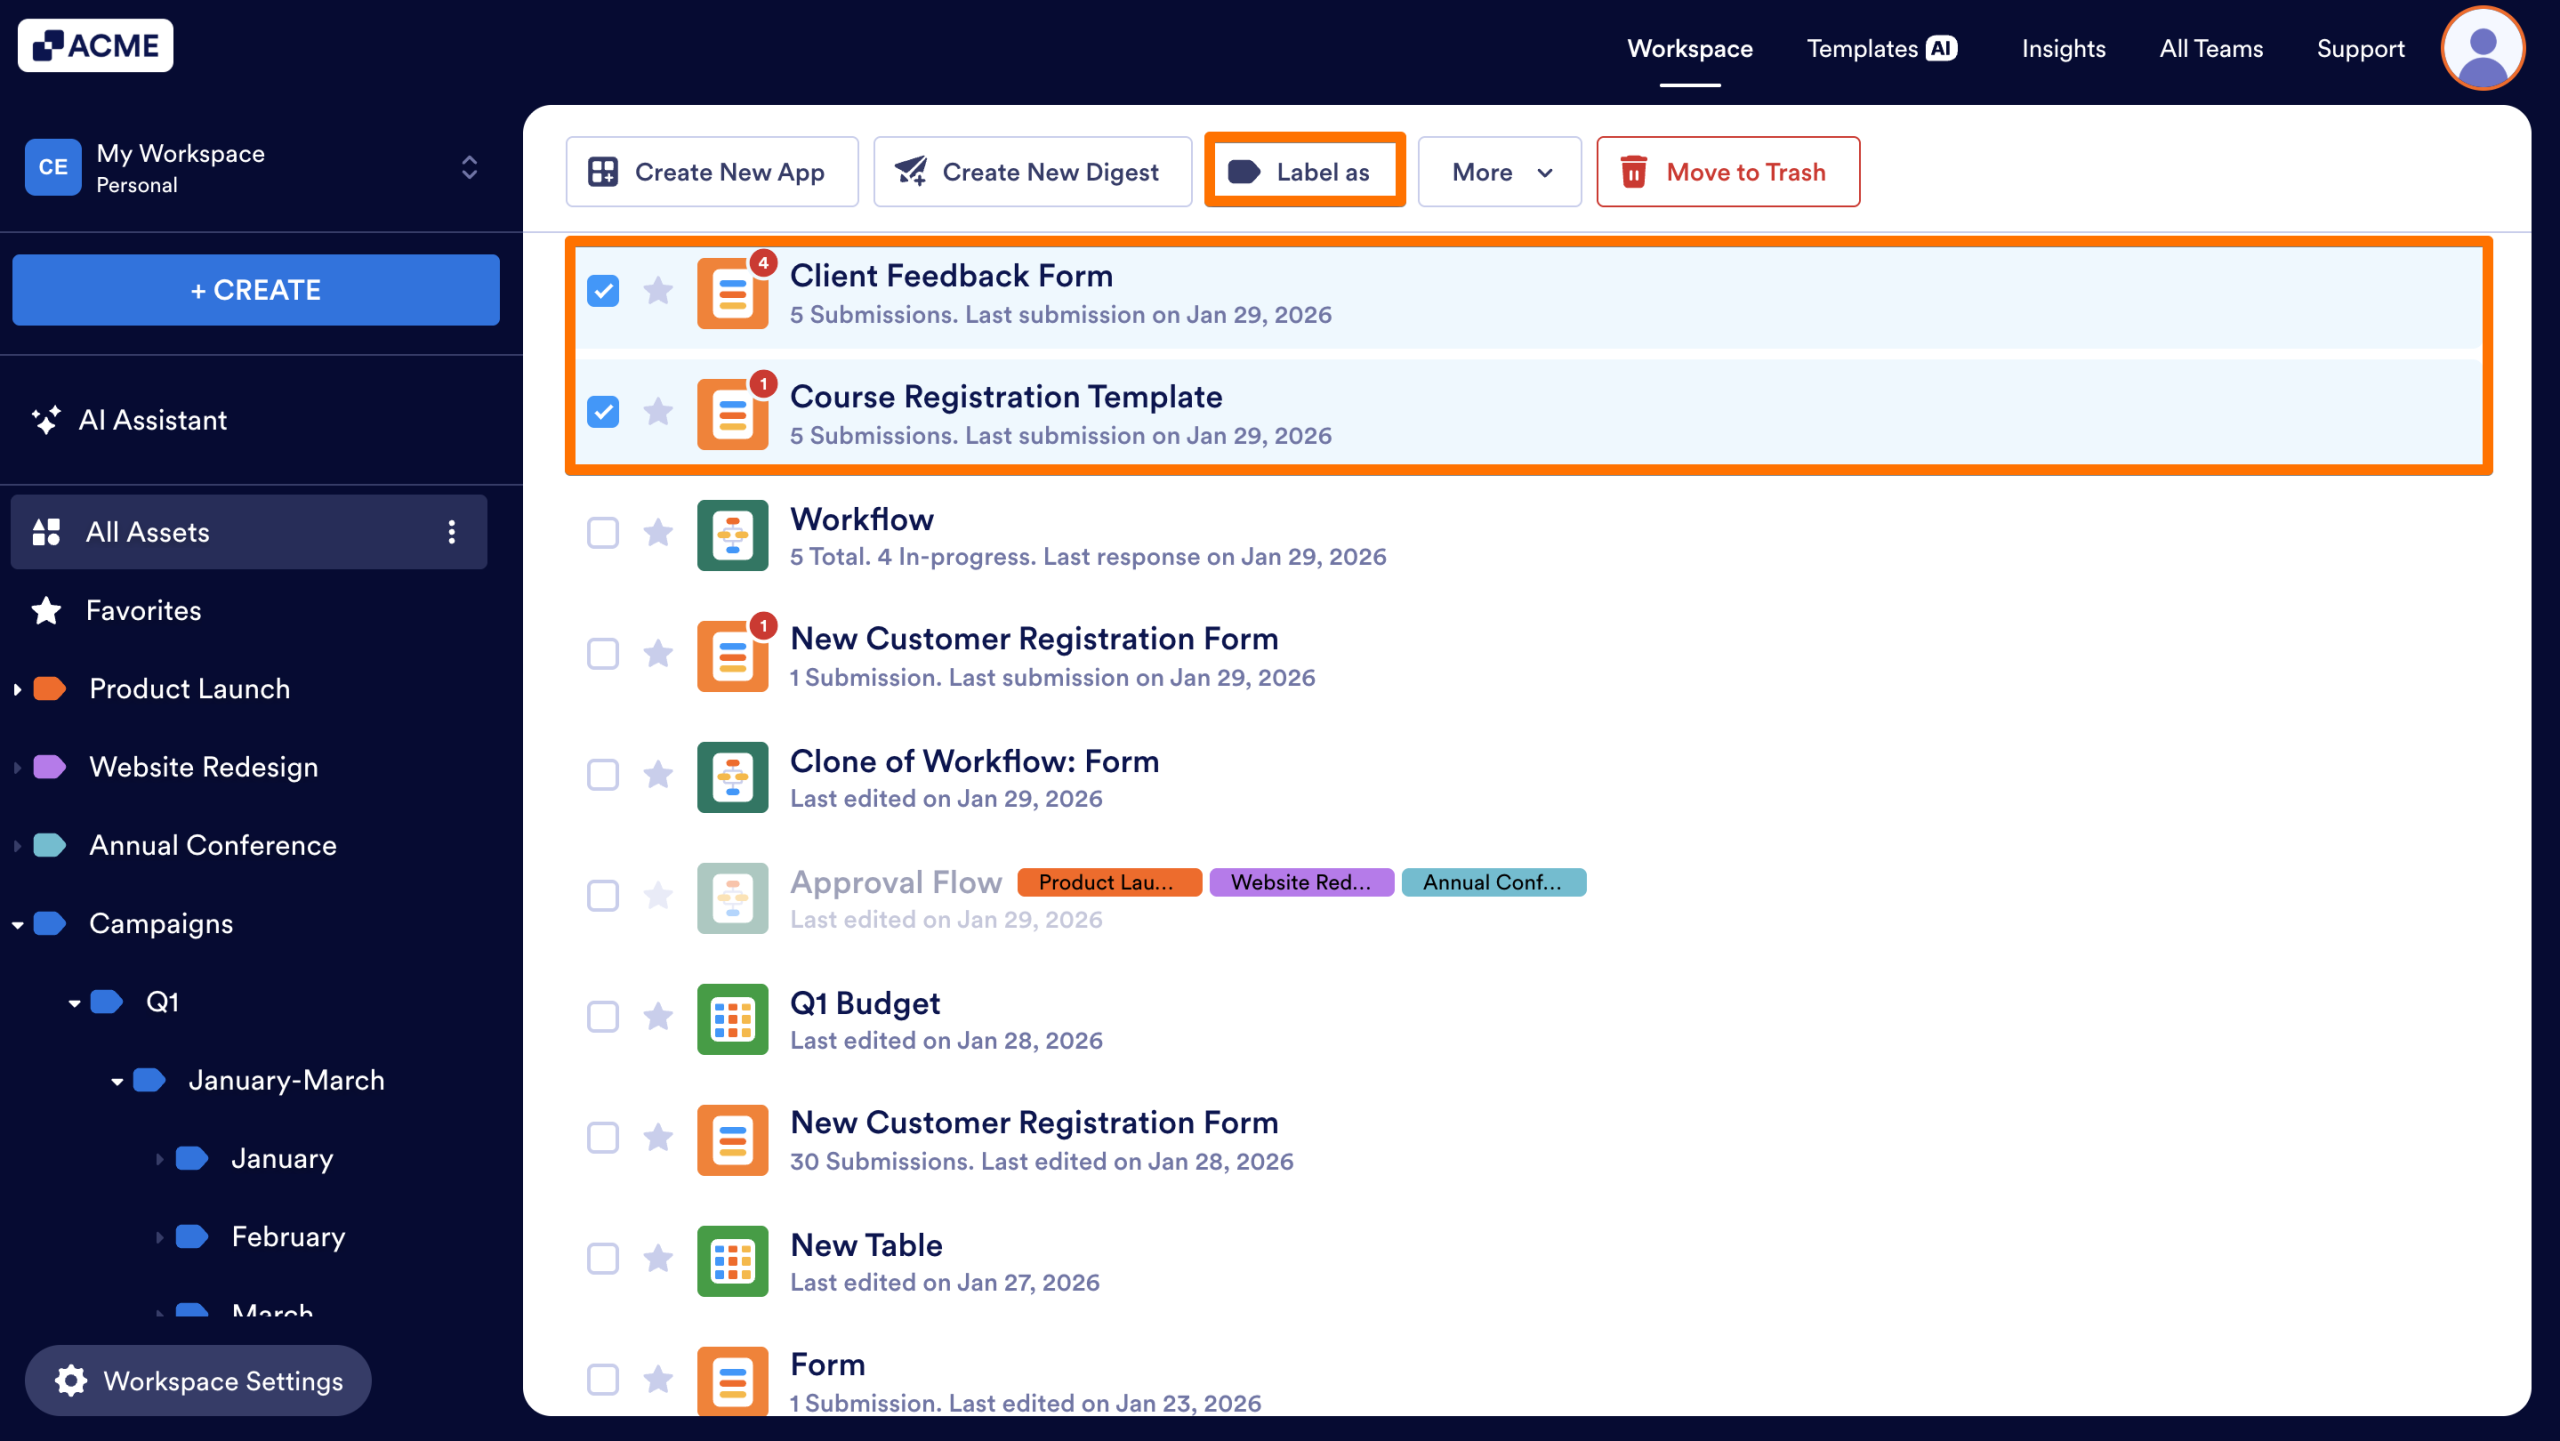Viewport: 2560px width, 1441px height.
Task: Click the green Workflow icon
Action: 733,535
